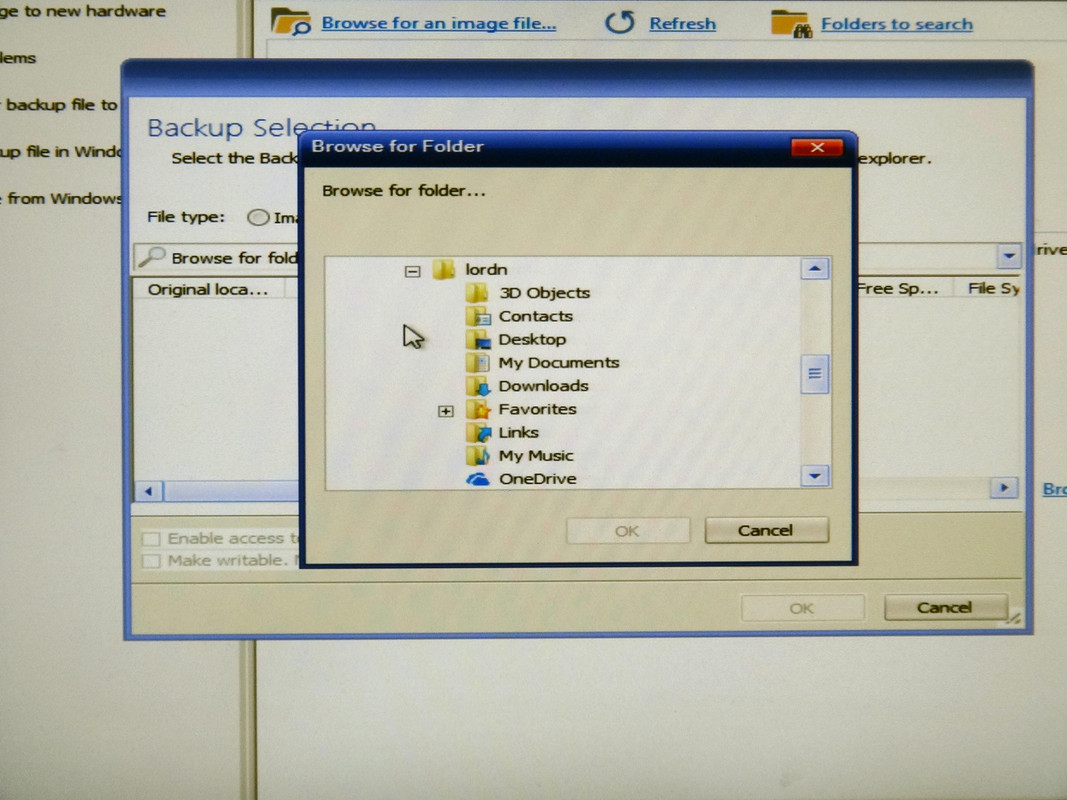Image resolution: width=1067 pixels, height=800 pixels.
Task: Select the Image file type radio button
Action: click(258, 217)
